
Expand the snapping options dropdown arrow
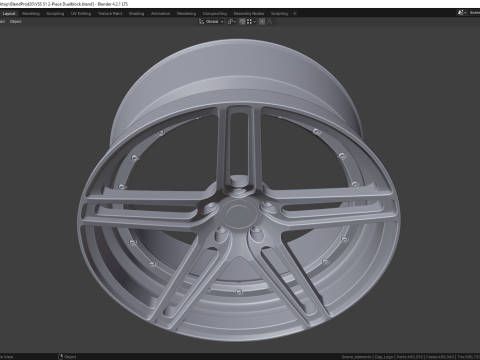[x=255, y=22]
